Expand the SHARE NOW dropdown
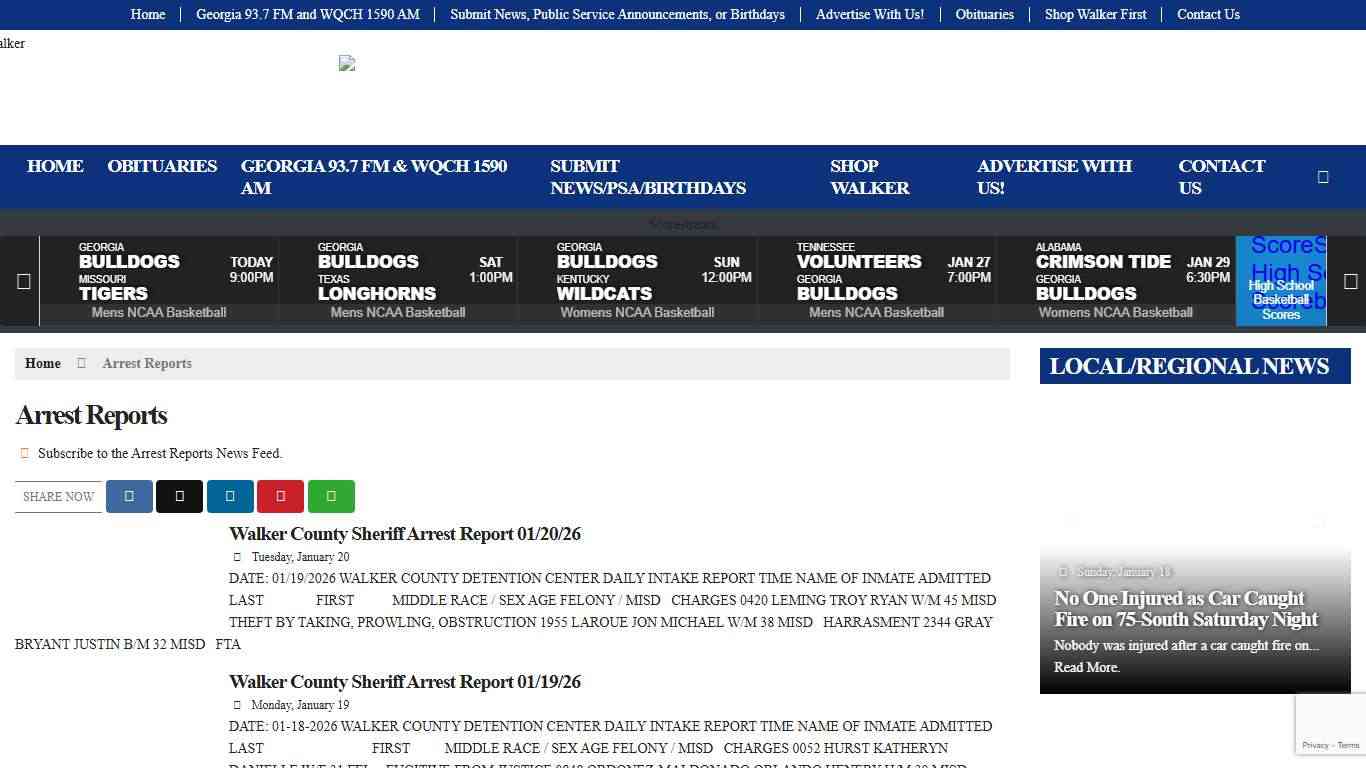 click(x=57, y=496)
